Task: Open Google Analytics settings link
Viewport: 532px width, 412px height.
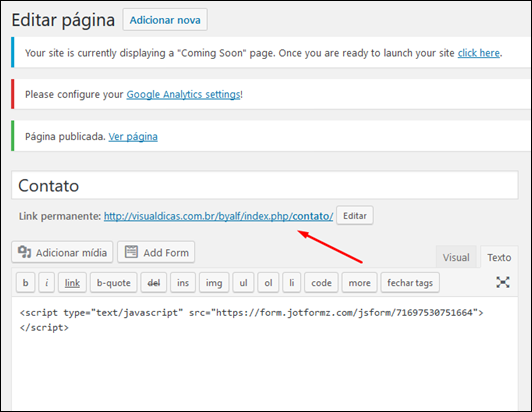Action: [184, 94]
